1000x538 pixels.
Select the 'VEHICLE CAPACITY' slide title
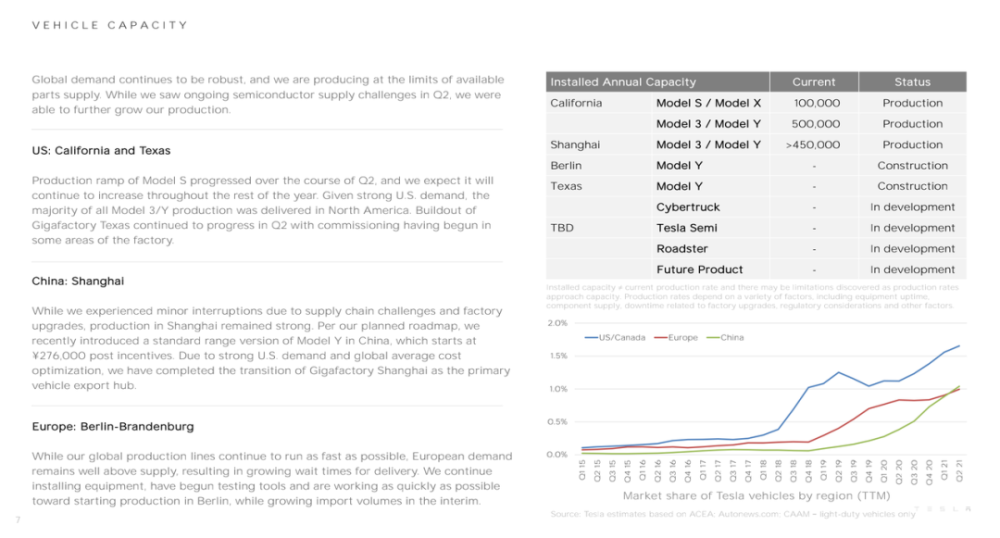[110, 25]
